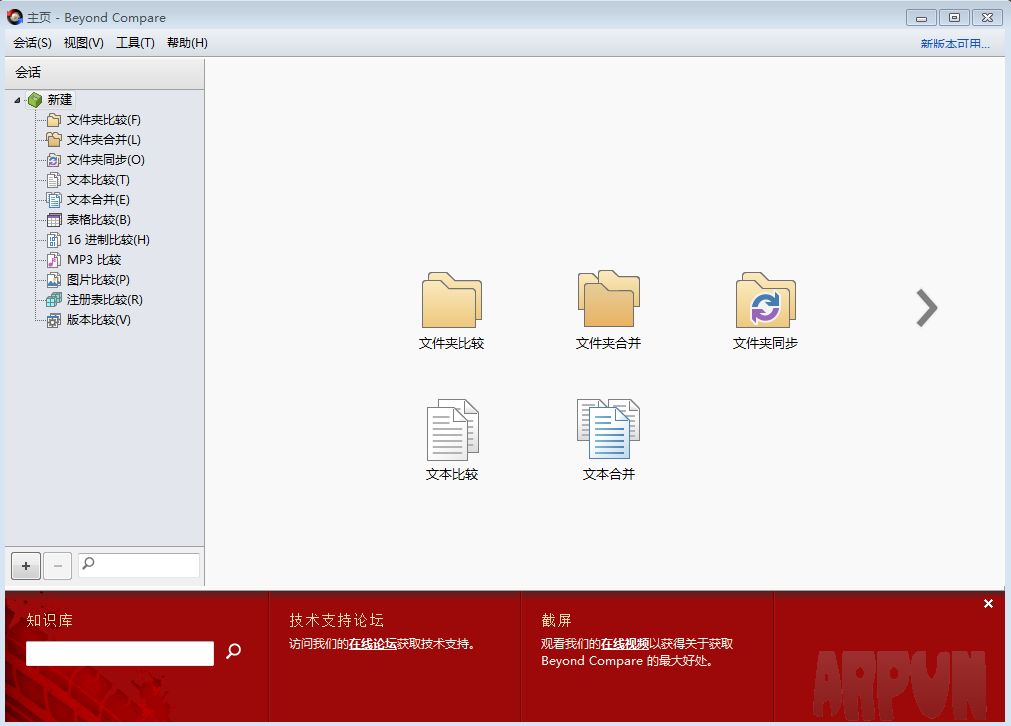Open the 工具(T) menu
Viewport: 1011px width, 726px height.
[135, 43]
